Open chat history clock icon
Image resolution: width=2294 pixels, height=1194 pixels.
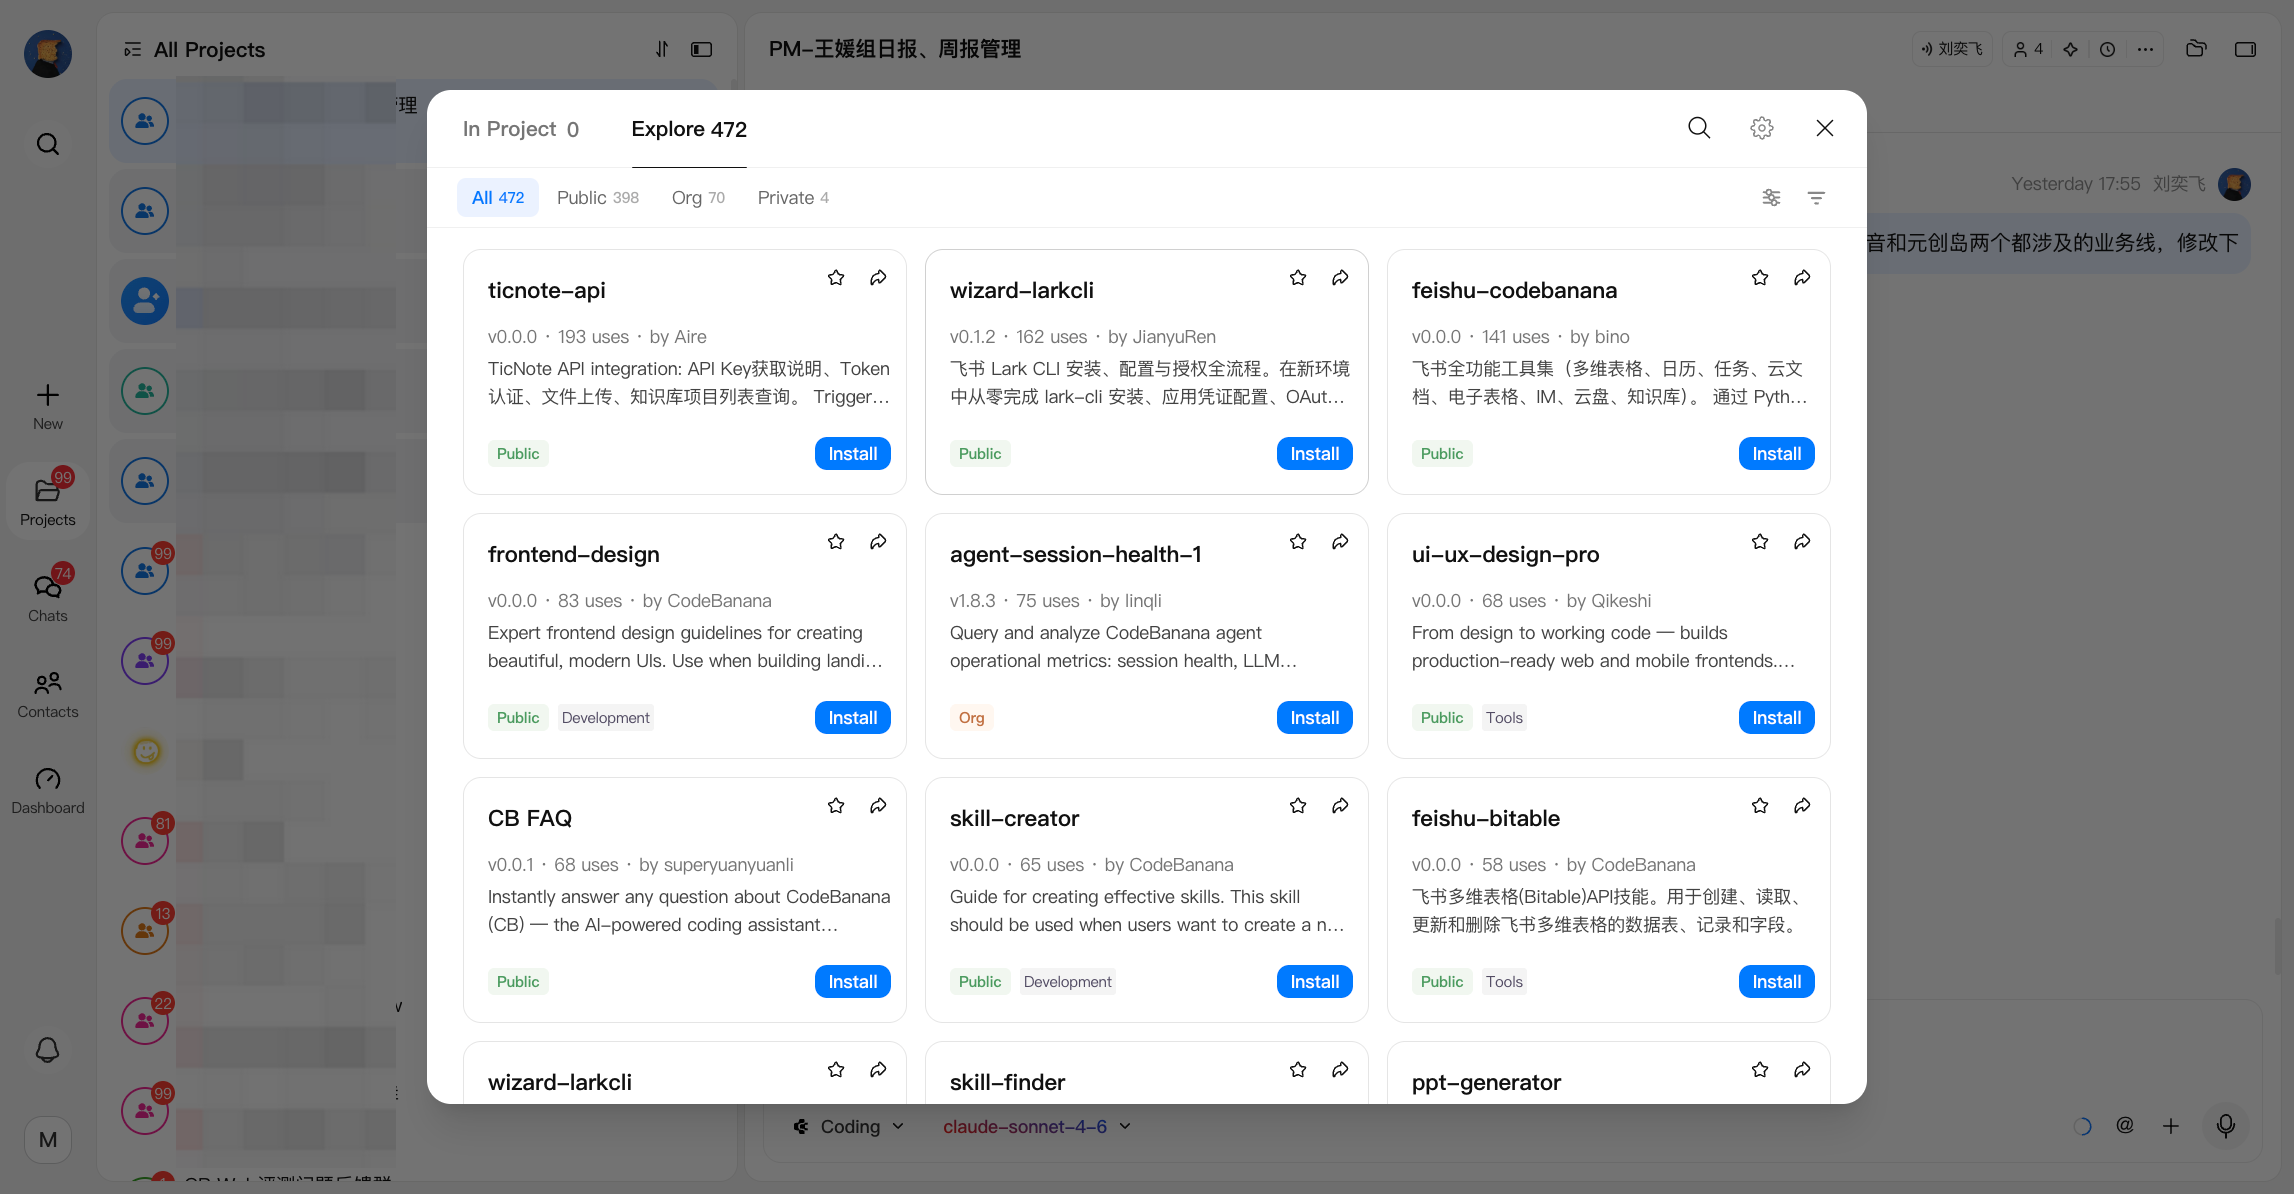[x=2107, y=49]
